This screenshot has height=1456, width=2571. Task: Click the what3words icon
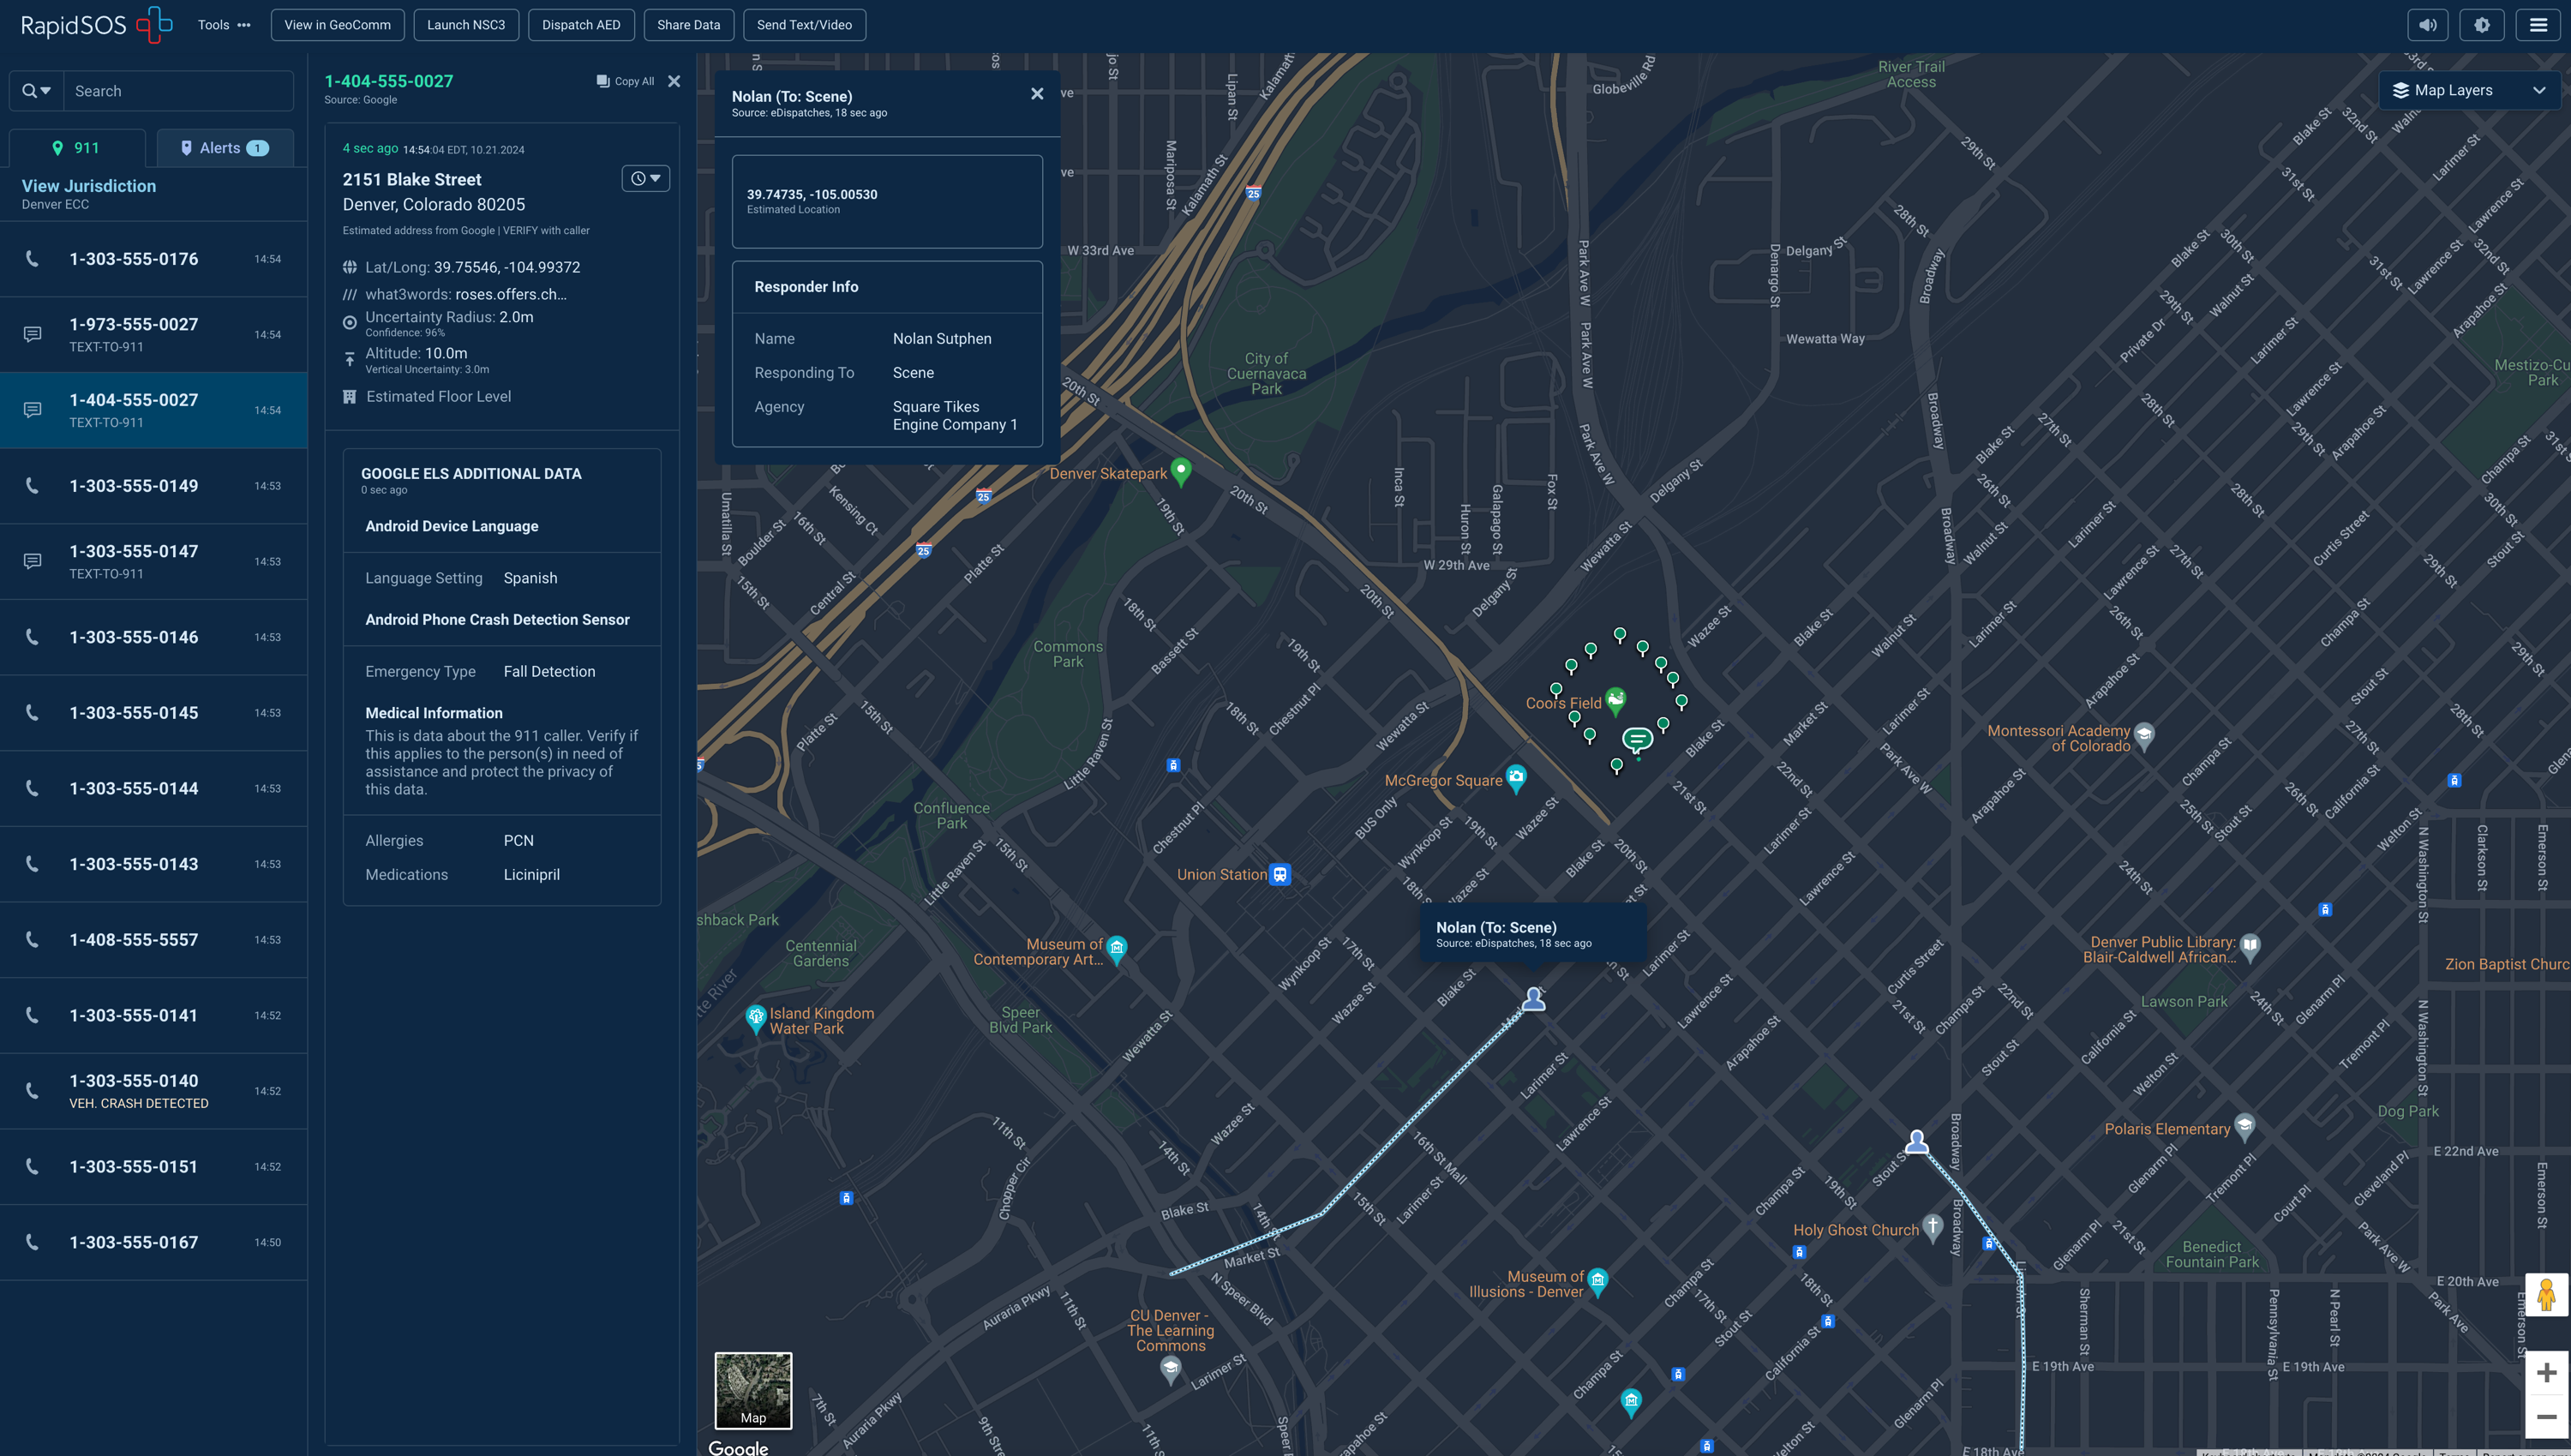coord(349,294)
